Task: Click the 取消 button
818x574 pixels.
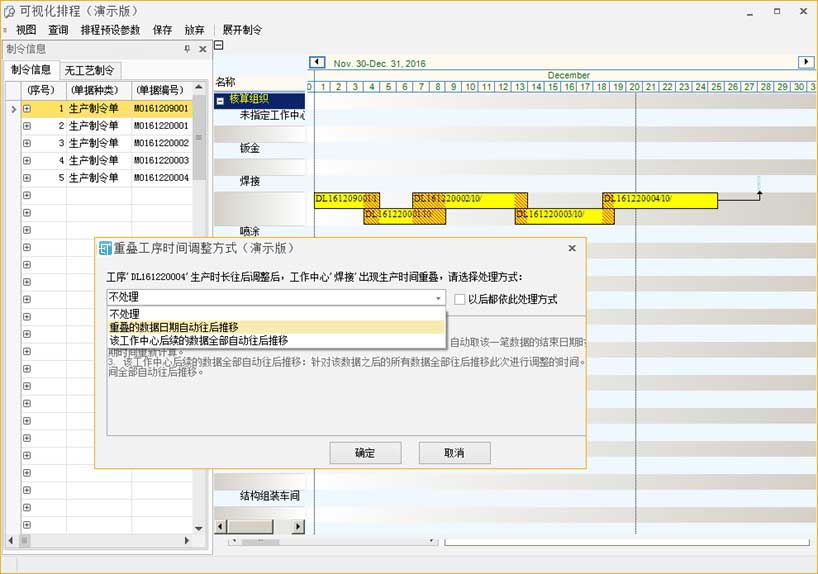Action: click(454, 453)
